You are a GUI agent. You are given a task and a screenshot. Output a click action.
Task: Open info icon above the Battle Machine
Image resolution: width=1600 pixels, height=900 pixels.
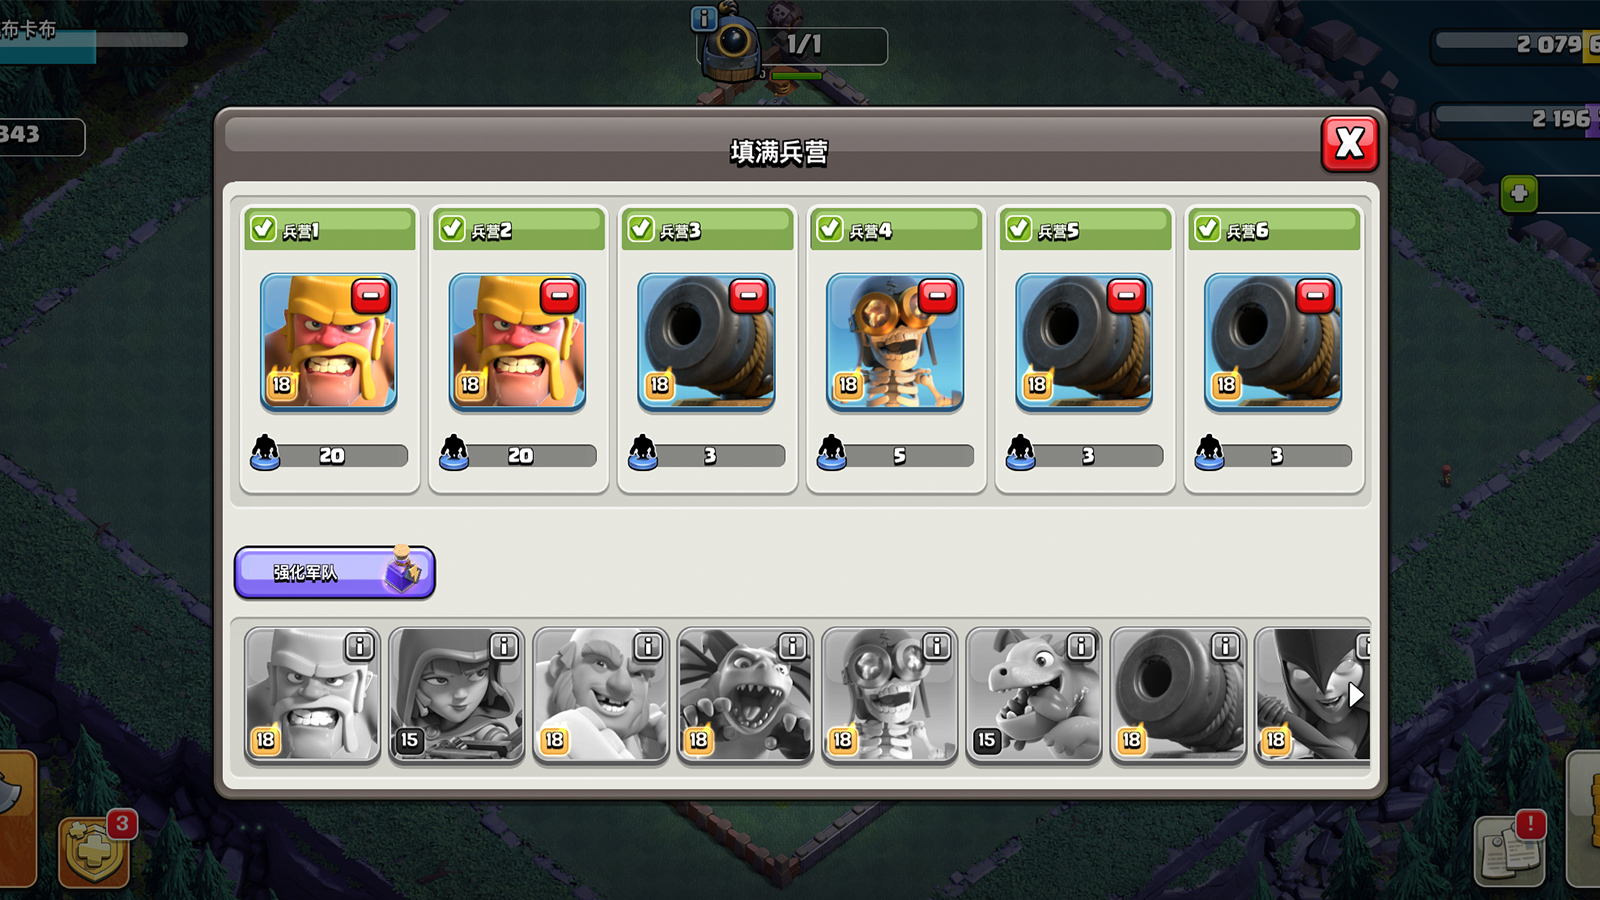click(704, 17)
